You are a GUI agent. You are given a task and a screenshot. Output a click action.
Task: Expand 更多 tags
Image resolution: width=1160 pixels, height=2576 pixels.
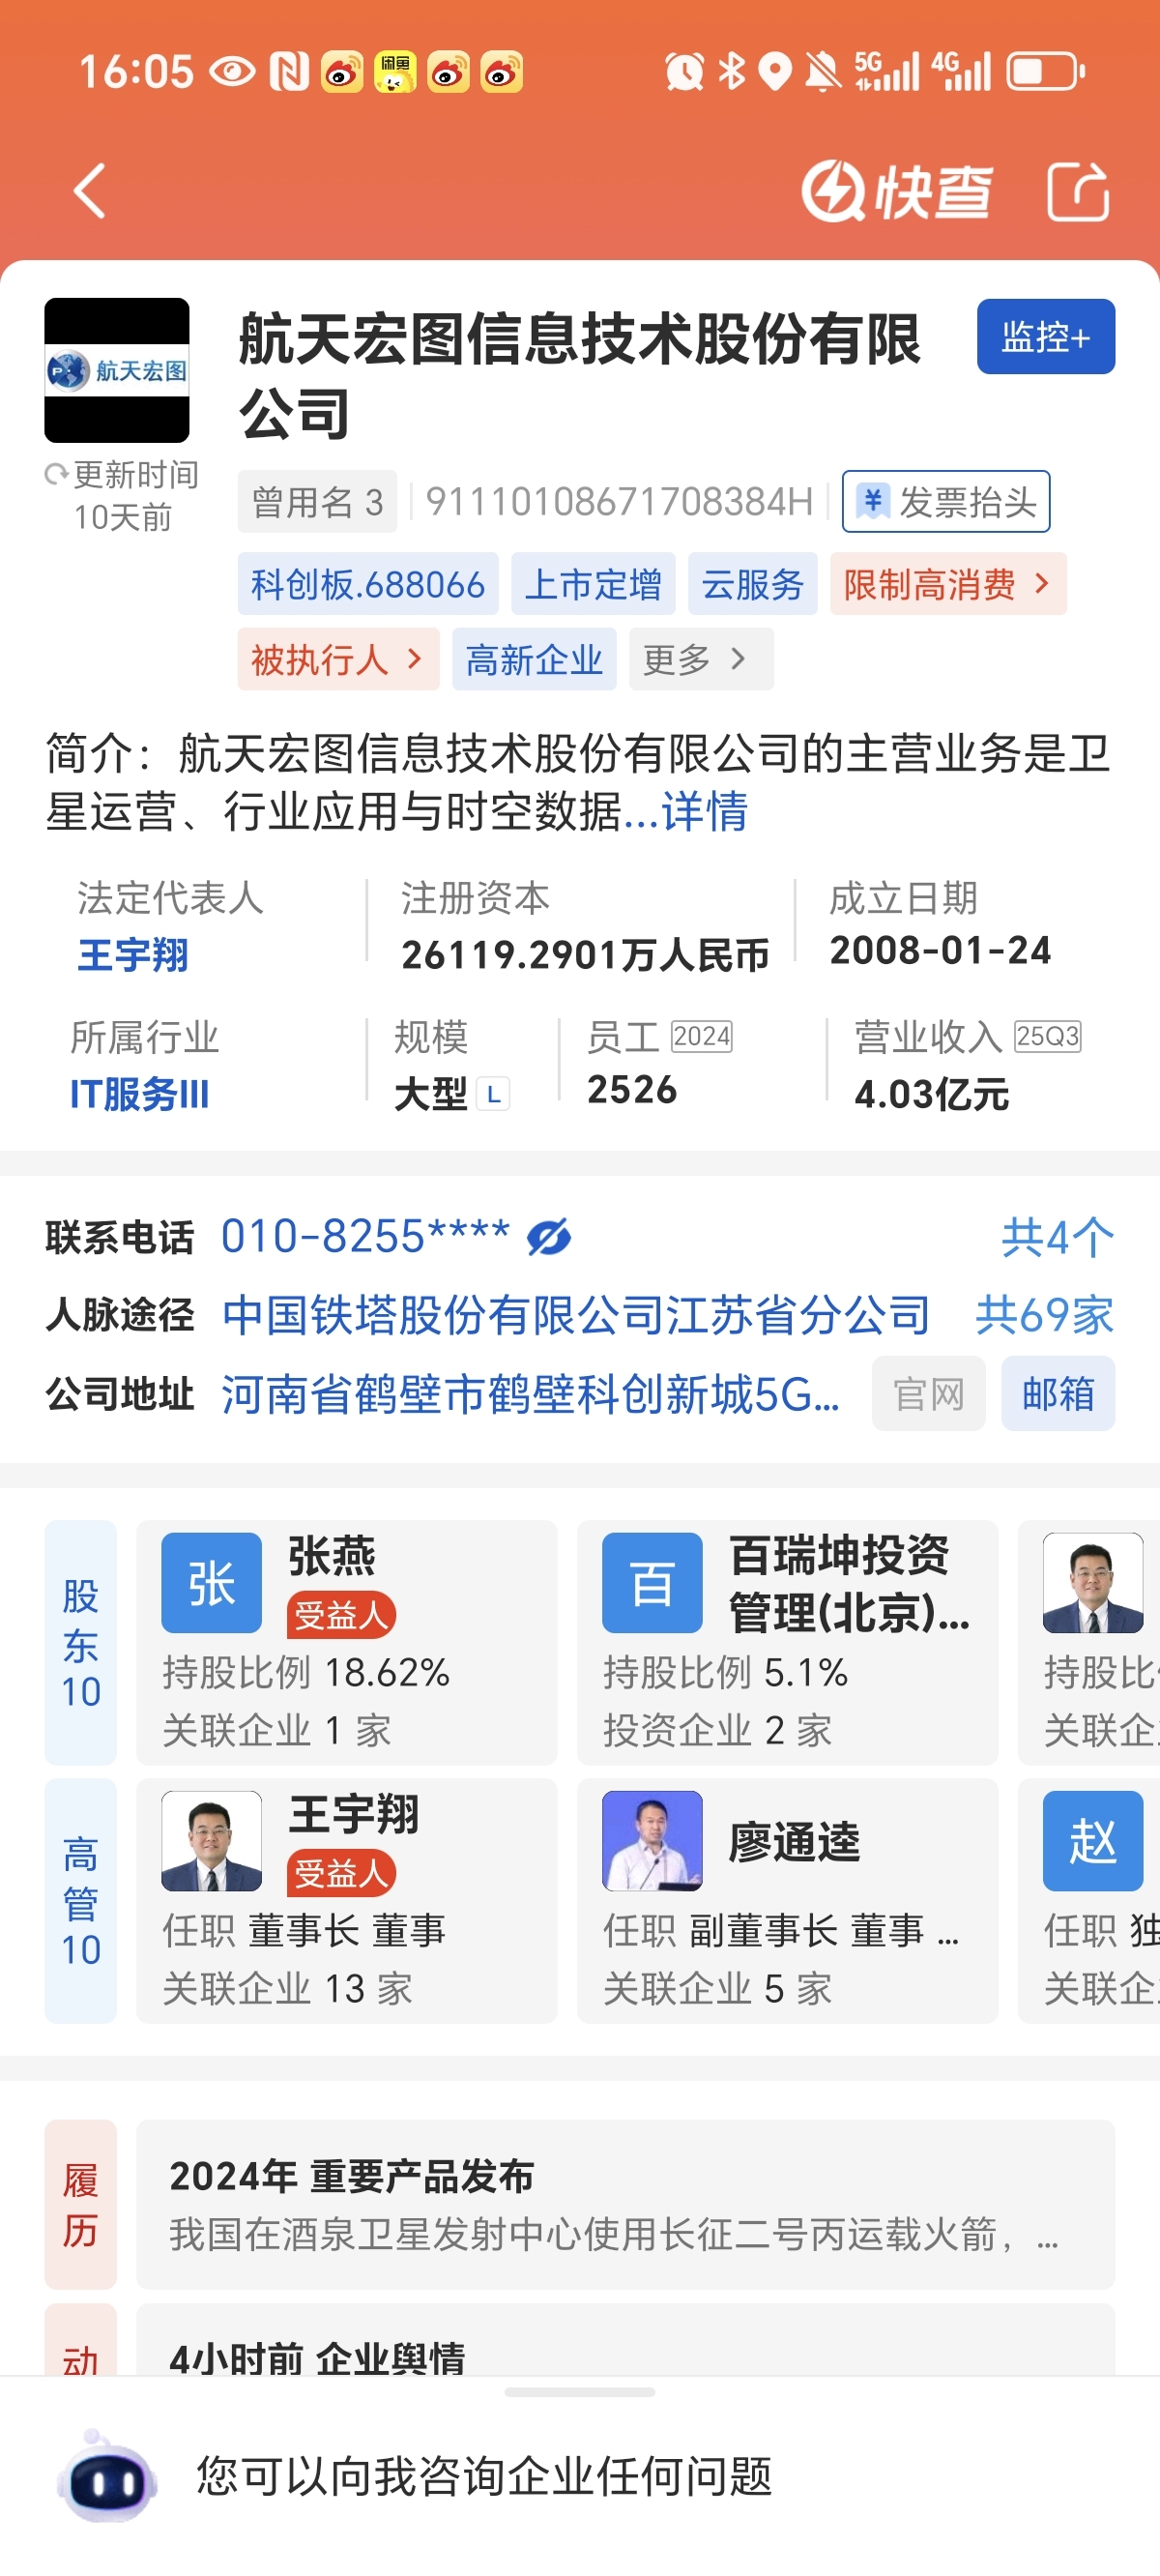pos(701,659)
